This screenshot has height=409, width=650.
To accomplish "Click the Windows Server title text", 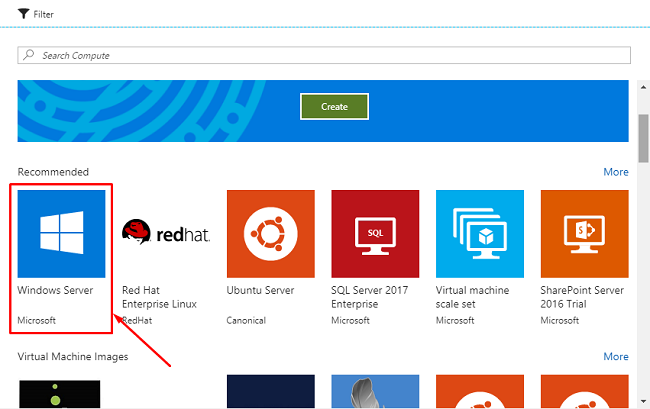I will point(55,290).
